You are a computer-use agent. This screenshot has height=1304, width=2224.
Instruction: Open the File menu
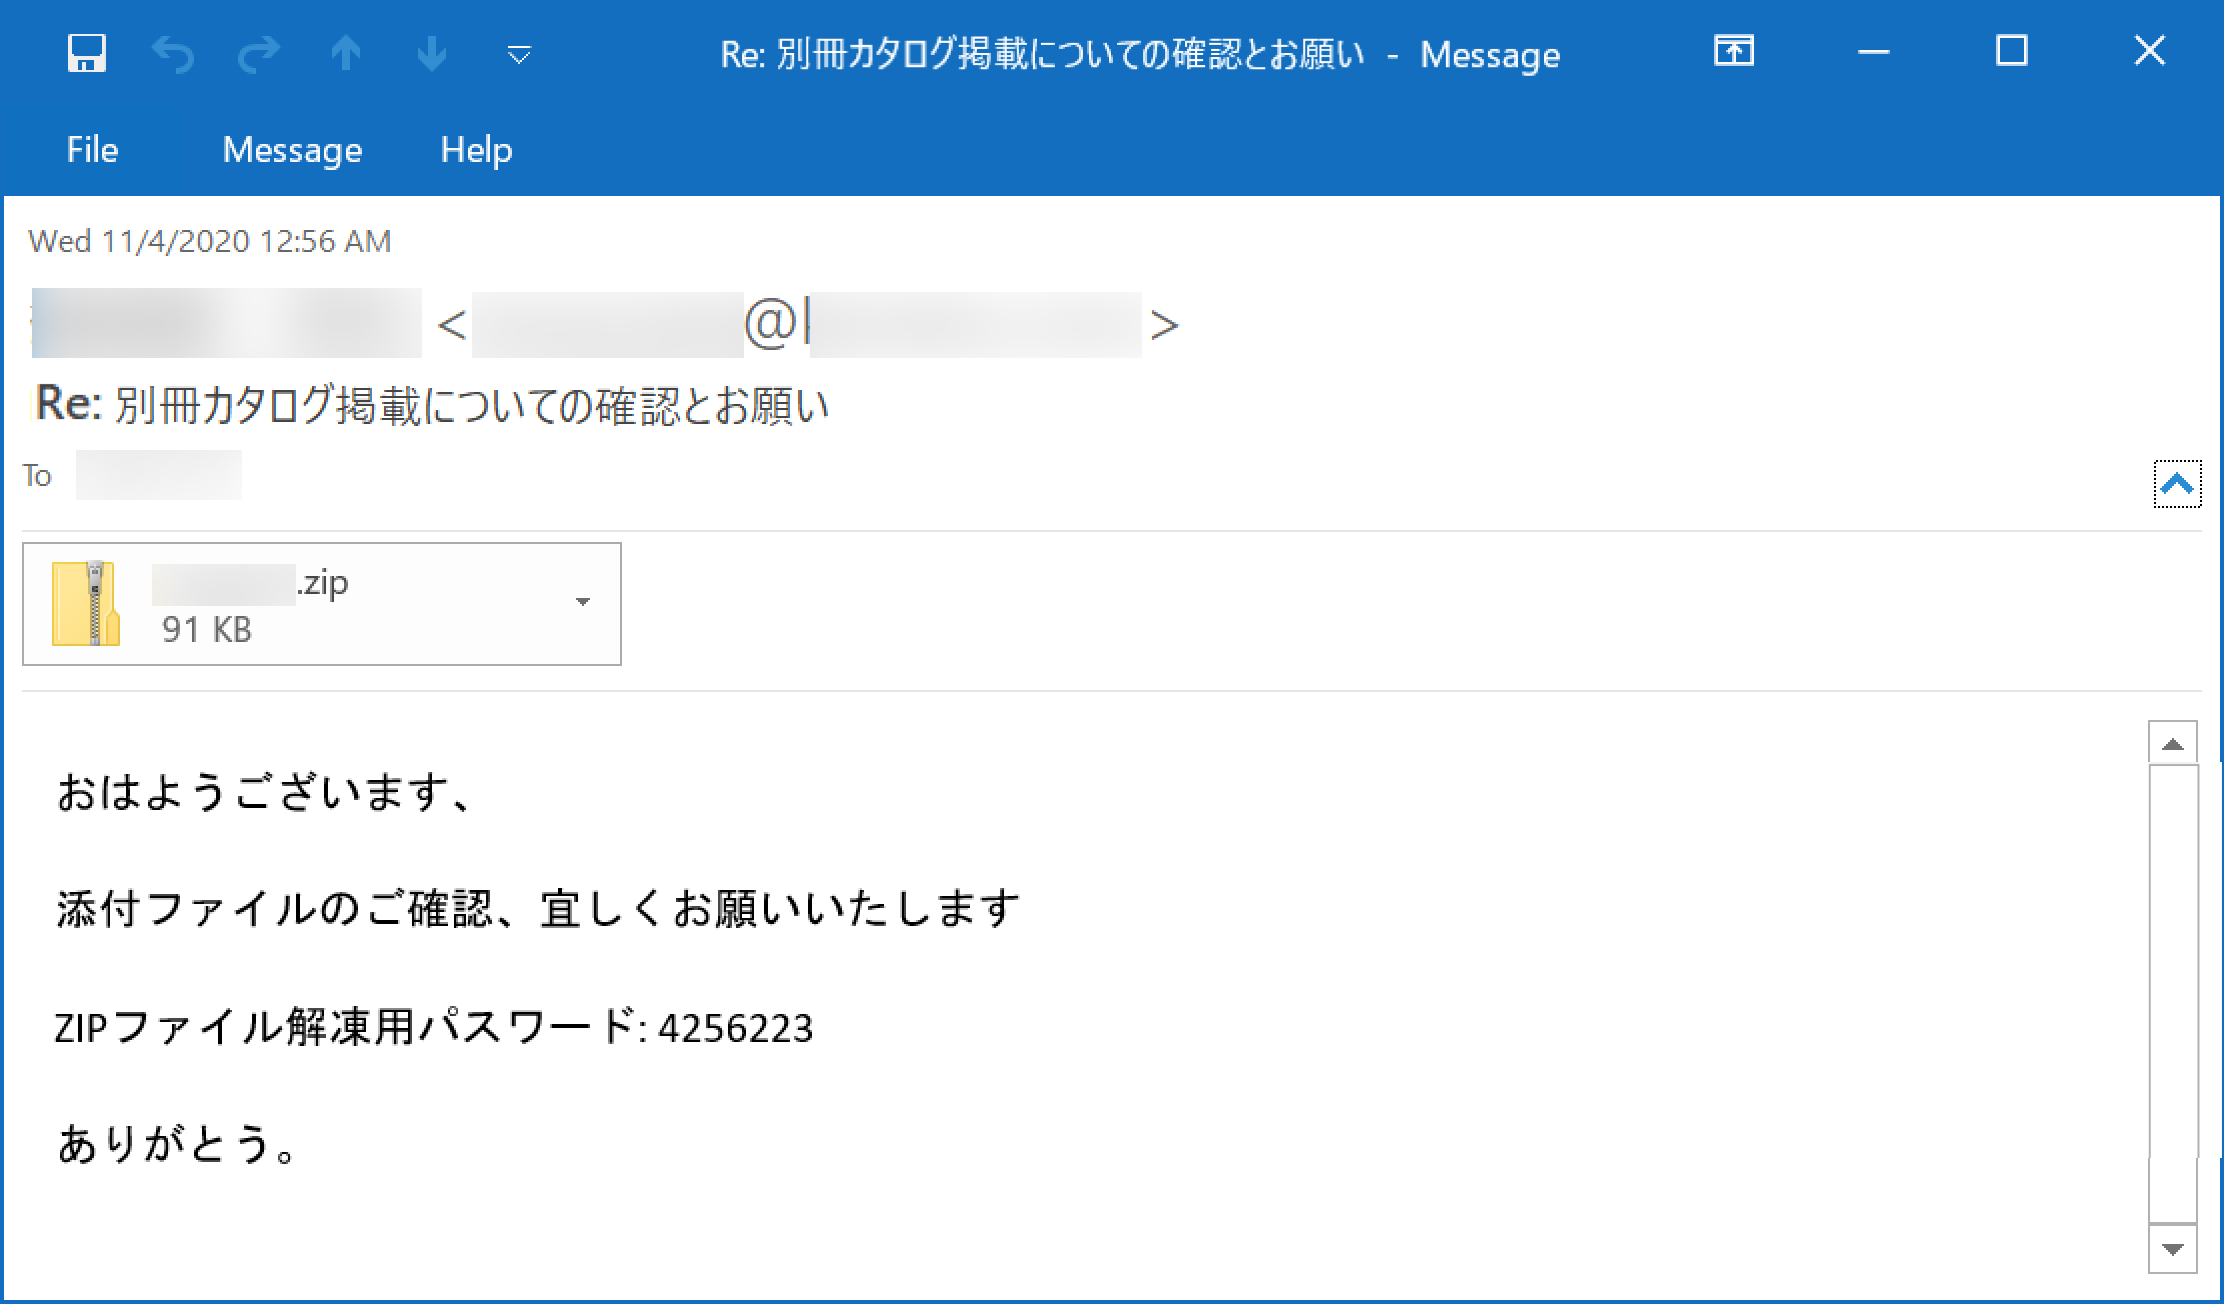[92, 150]
